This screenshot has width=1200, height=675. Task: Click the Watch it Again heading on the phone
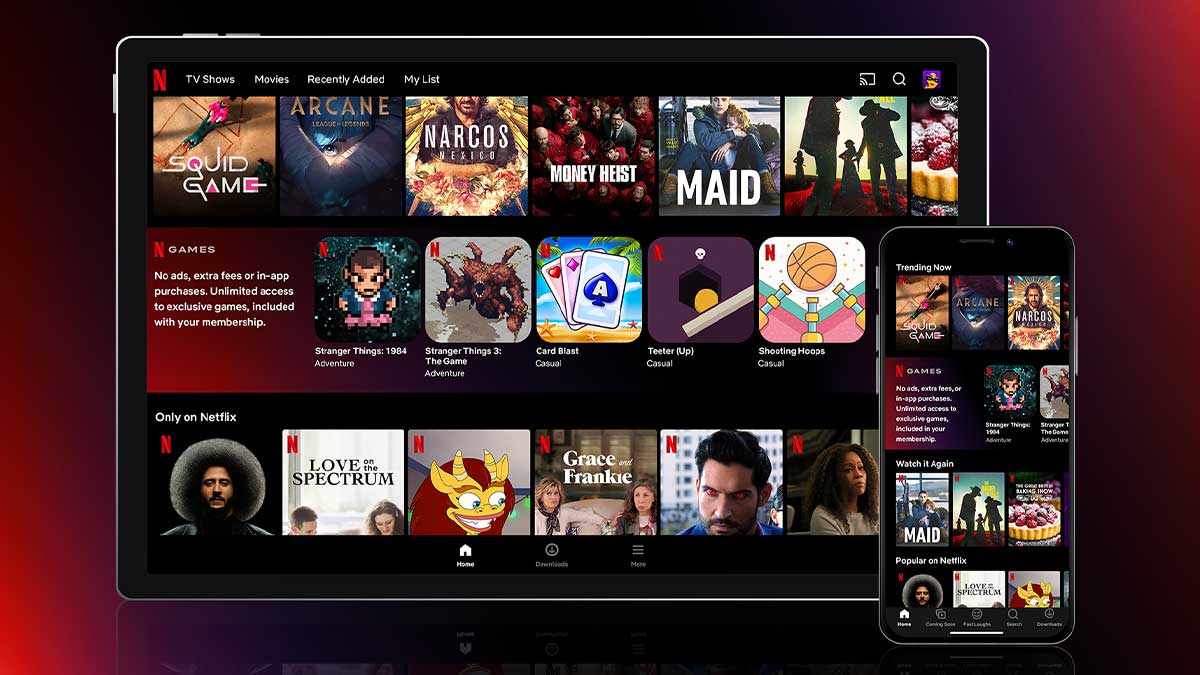pyautogui.click(x=925, y=464)
